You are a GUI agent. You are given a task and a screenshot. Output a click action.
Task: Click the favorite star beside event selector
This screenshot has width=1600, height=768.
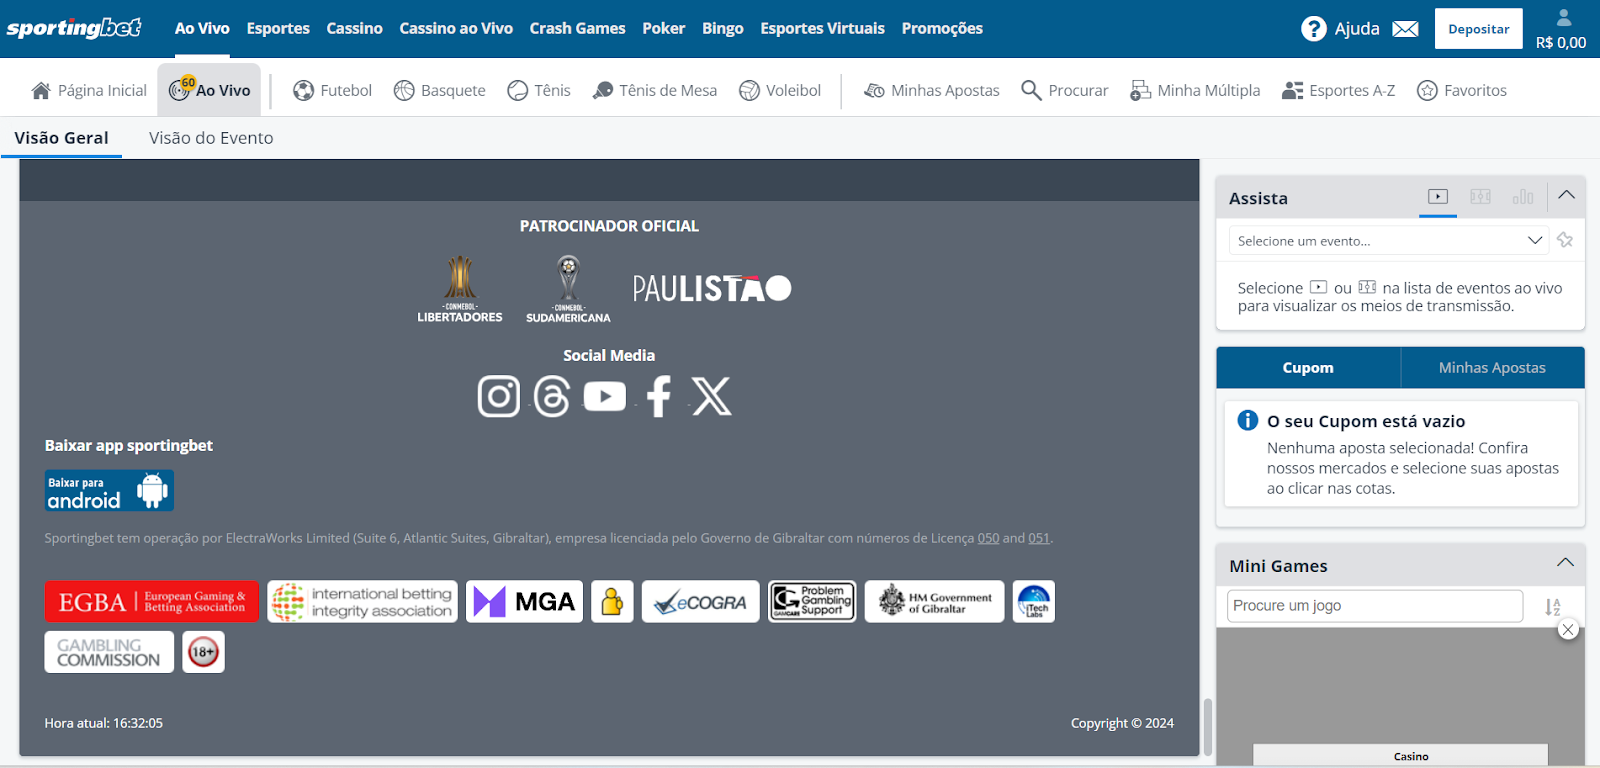pyautogui.click(x=1565, y=240)
